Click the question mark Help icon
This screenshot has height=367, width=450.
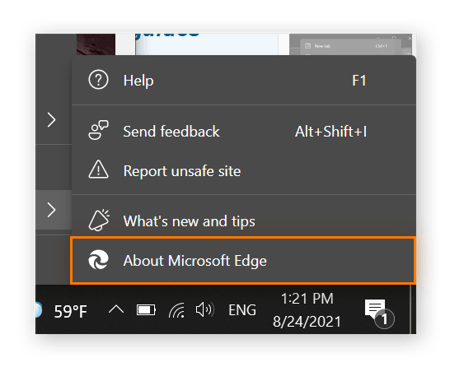coord(98,80)
